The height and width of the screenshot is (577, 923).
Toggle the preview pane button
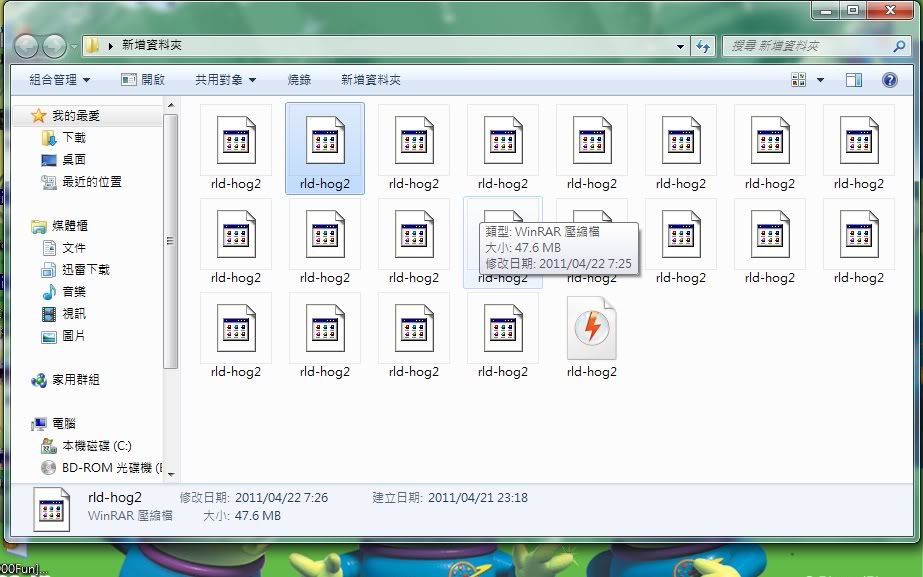point(853,80)
